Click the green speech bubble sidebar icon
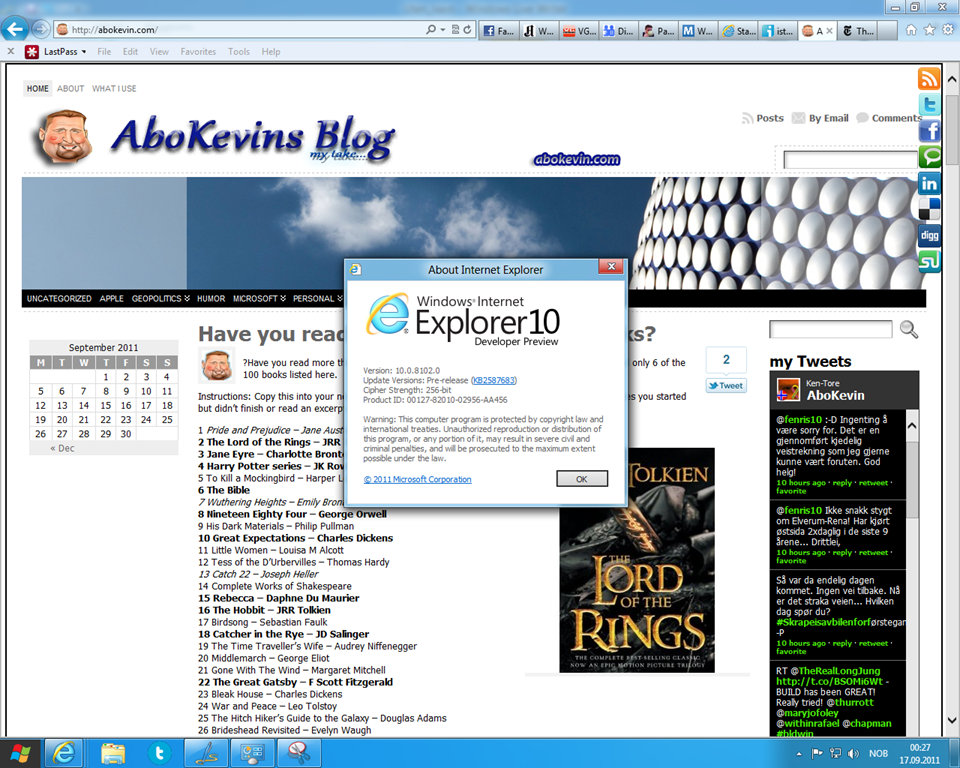 tap(929, 157)
